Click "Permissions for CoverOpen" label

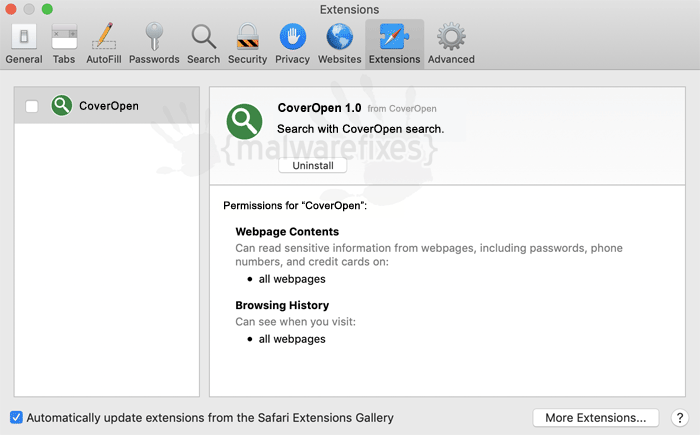pos(295,205)
